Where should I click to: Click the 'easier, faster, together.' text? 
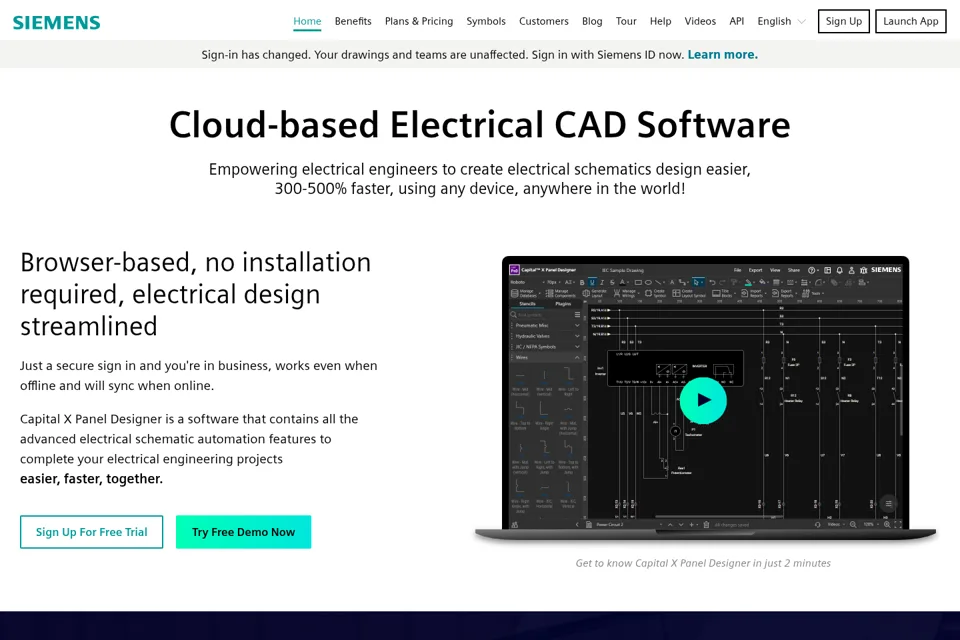point(91,479)
